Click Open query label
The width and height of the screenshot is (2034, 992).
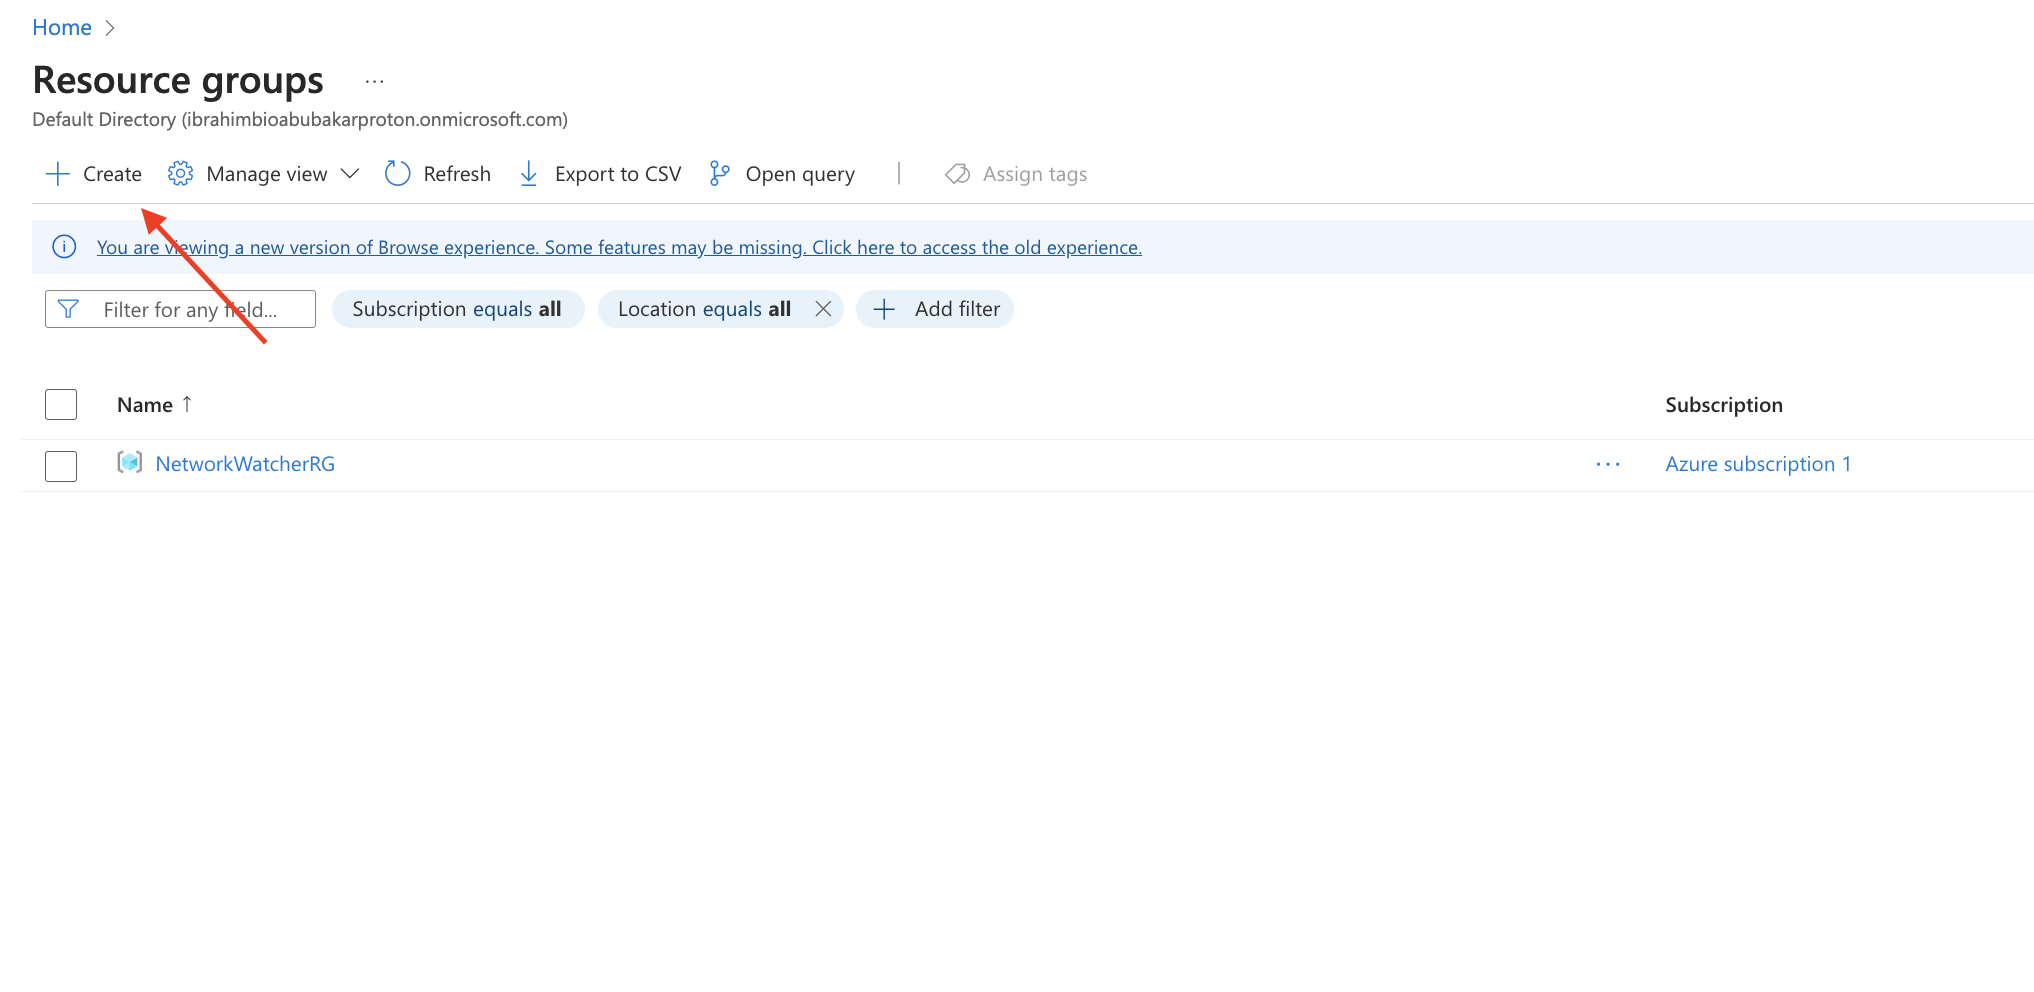point(800,174)
